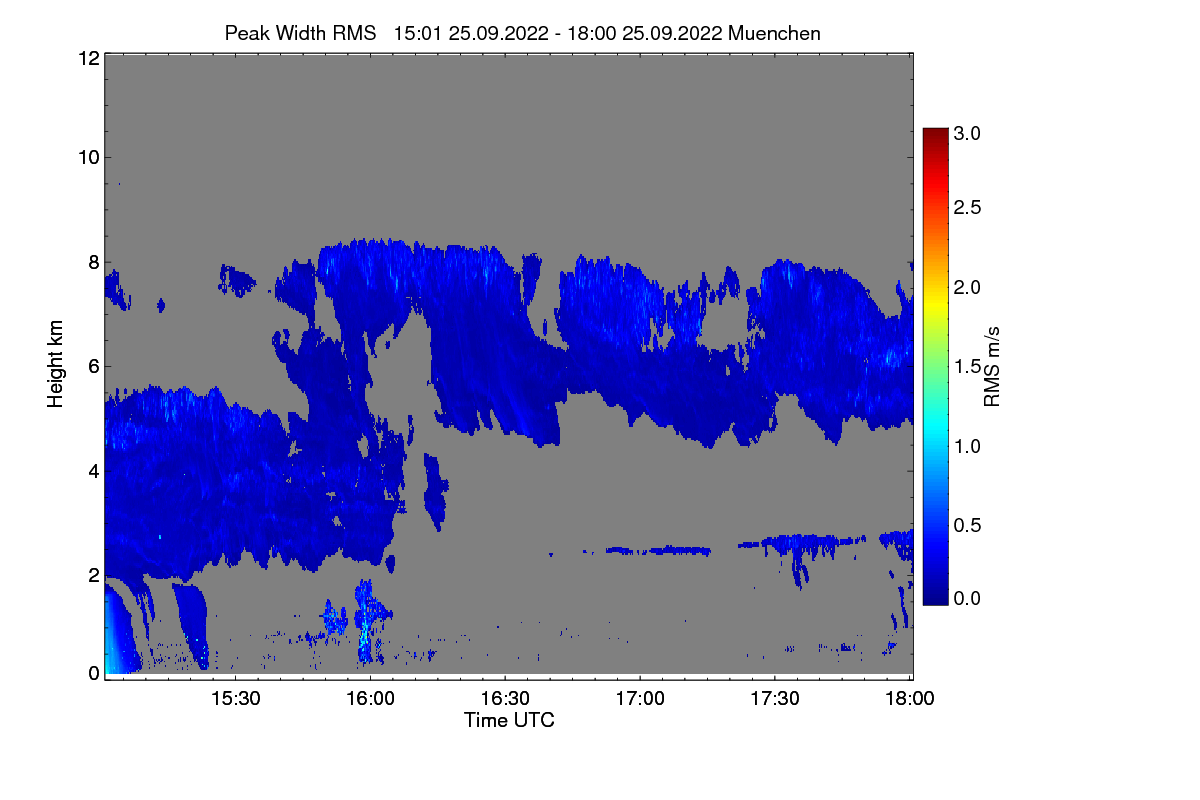Click the height tick label 12

pyautogui.click(x=87, y=58)
